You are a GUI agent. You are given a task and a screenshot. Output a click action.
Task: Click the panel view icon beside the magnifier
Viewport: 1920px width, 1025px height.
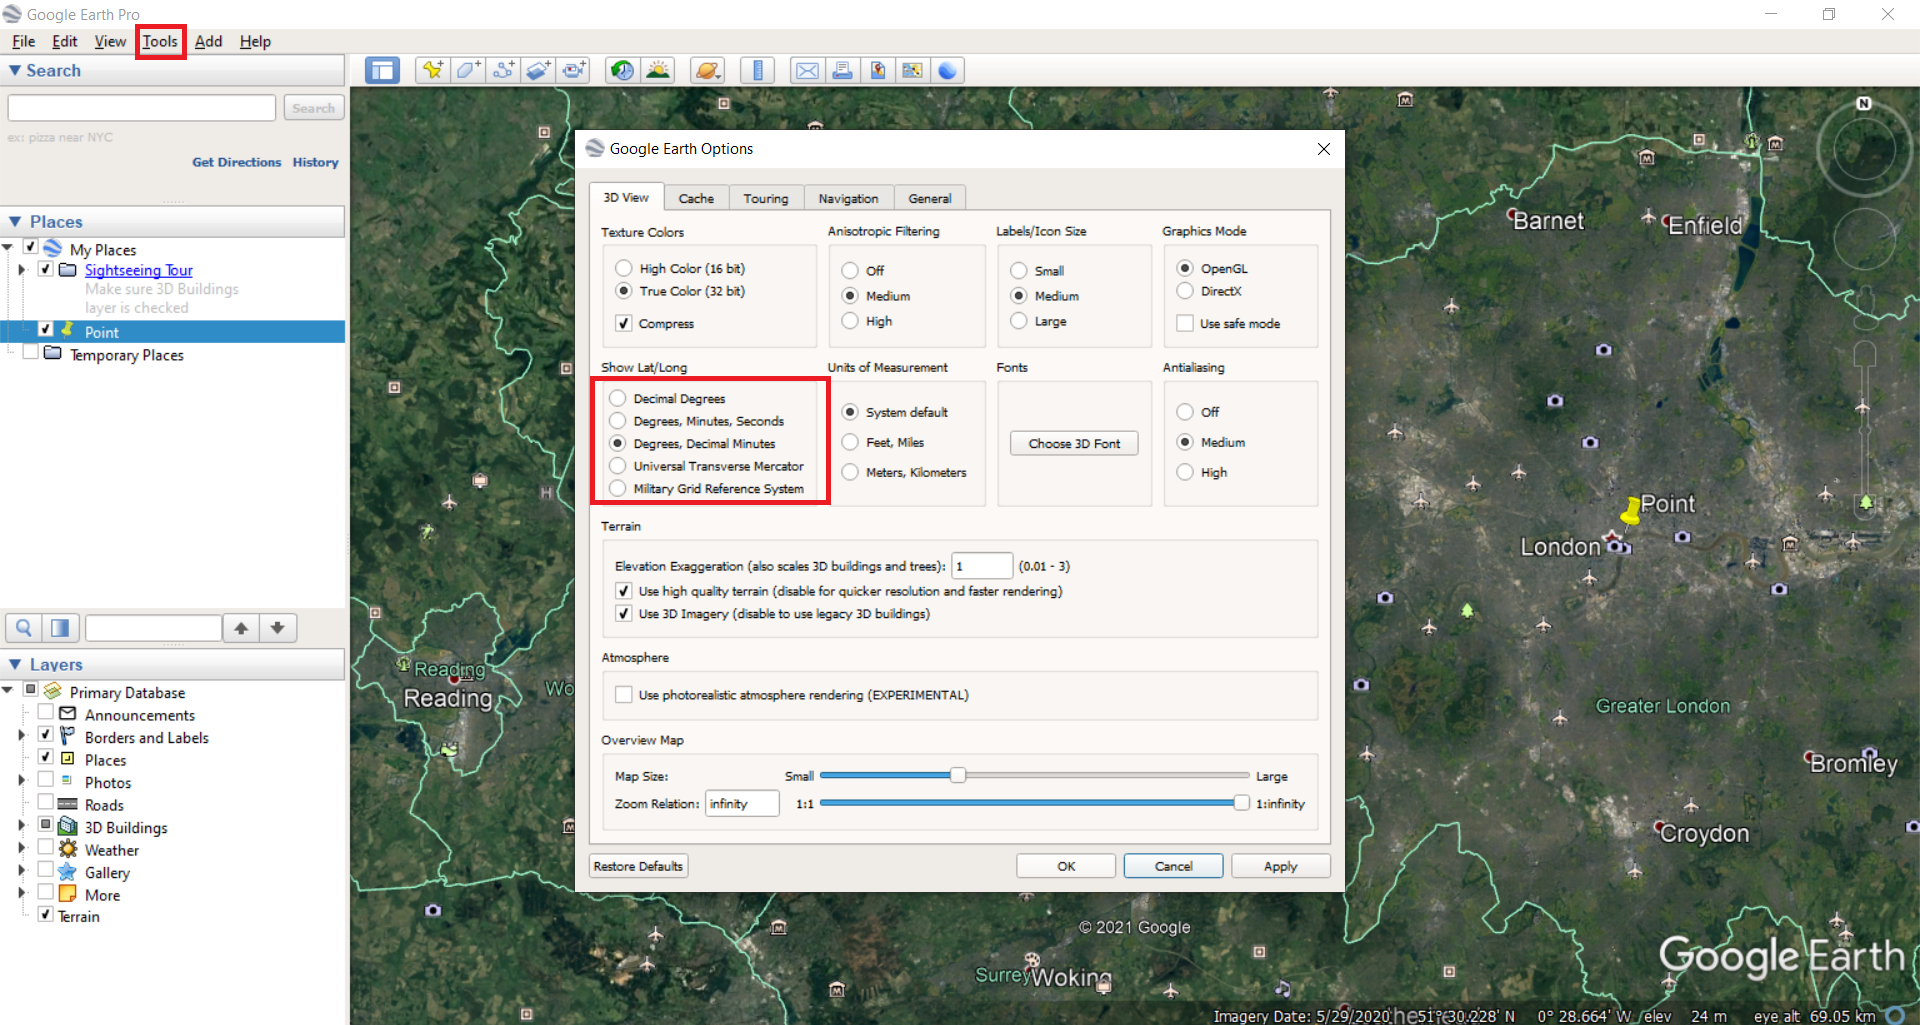(60, 628)
